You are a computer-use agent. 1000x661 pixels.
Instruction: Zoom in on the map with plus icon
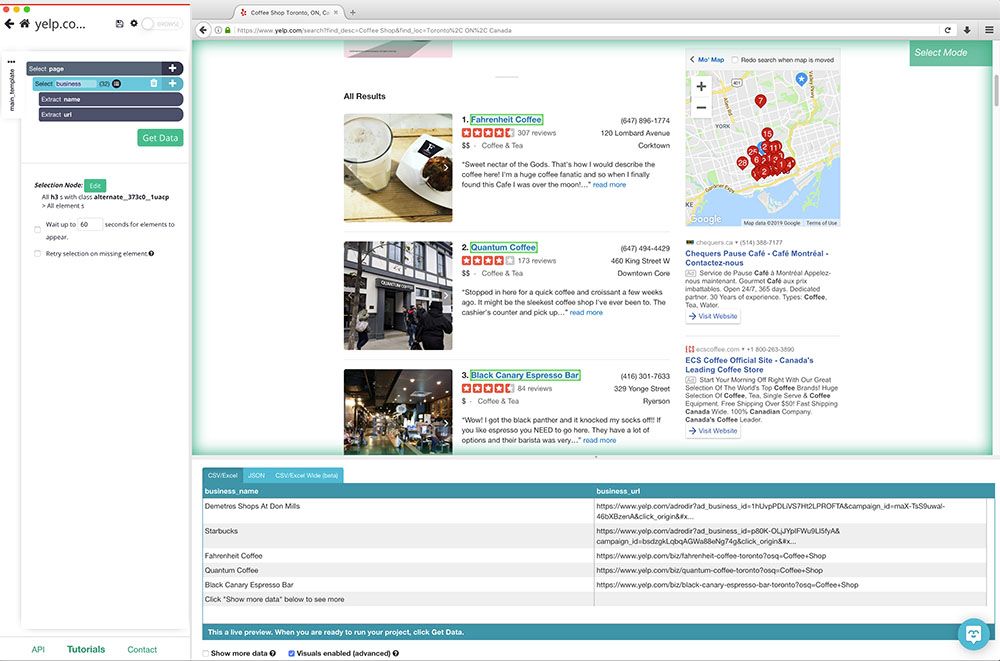pos(700,86)
